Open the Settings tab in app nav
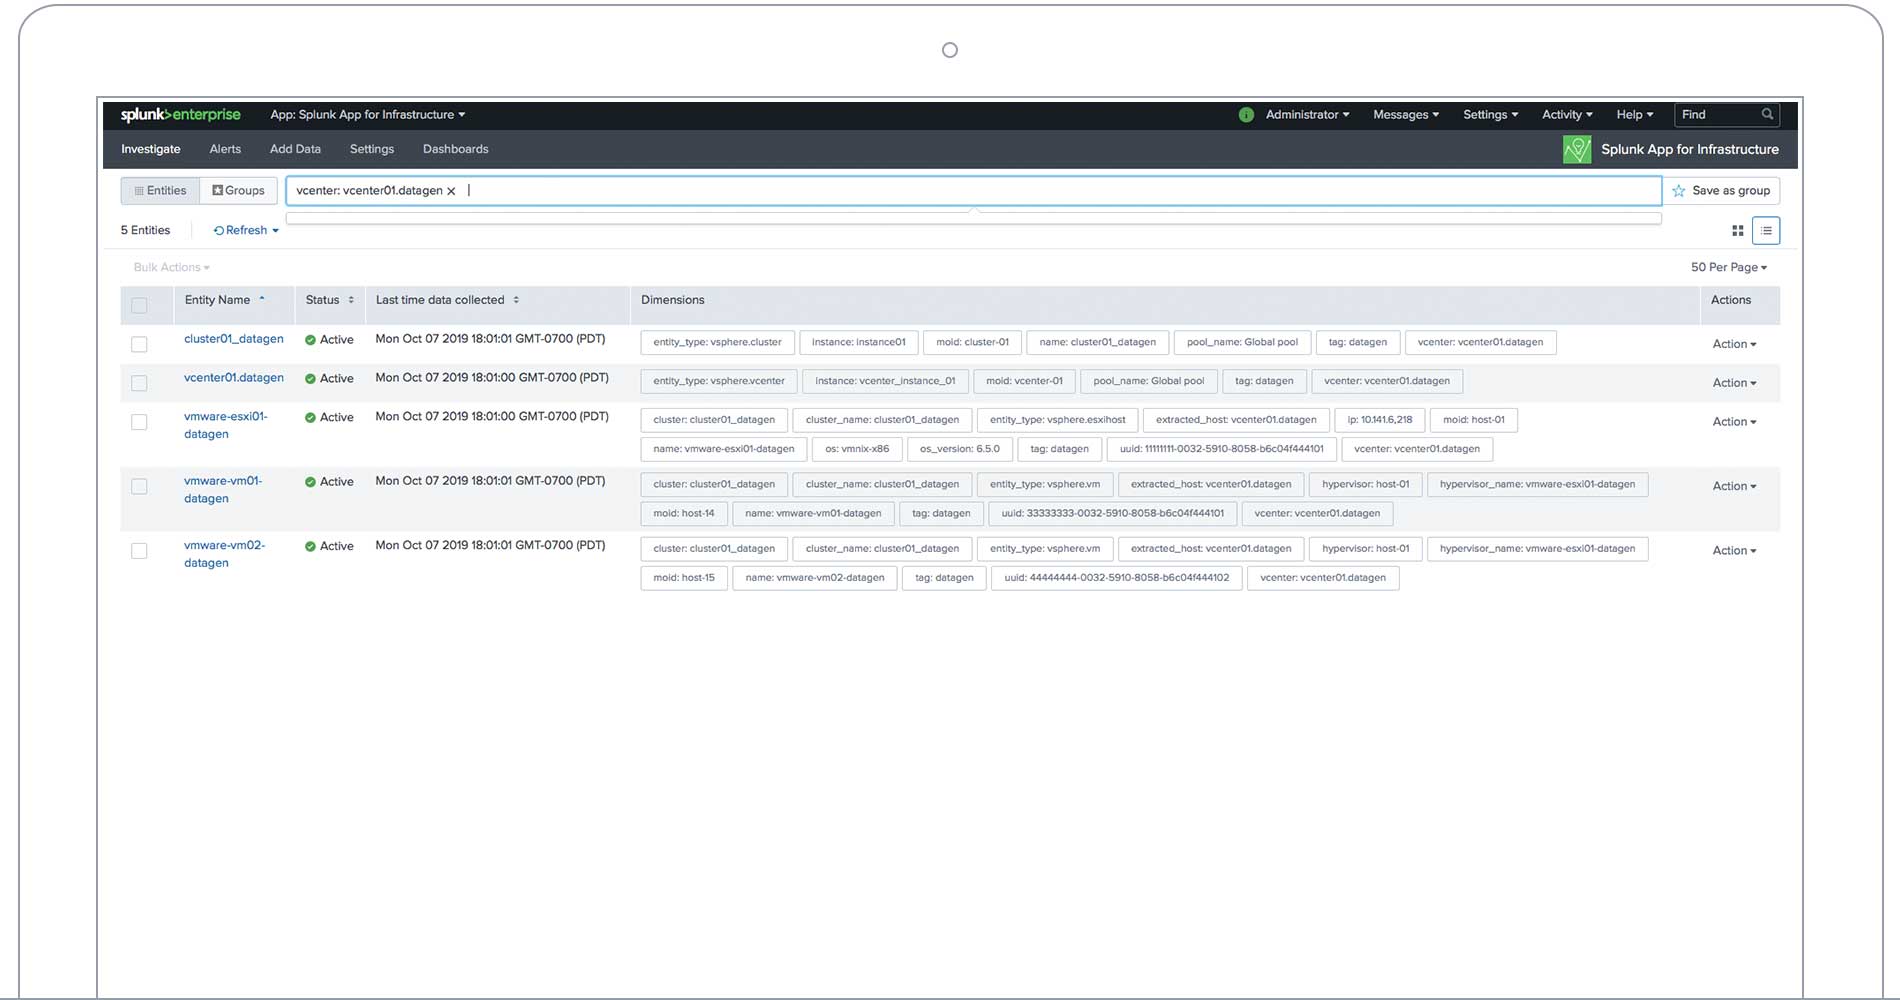This screenshot has height=1000, width=1900. (x=372, y=149)
